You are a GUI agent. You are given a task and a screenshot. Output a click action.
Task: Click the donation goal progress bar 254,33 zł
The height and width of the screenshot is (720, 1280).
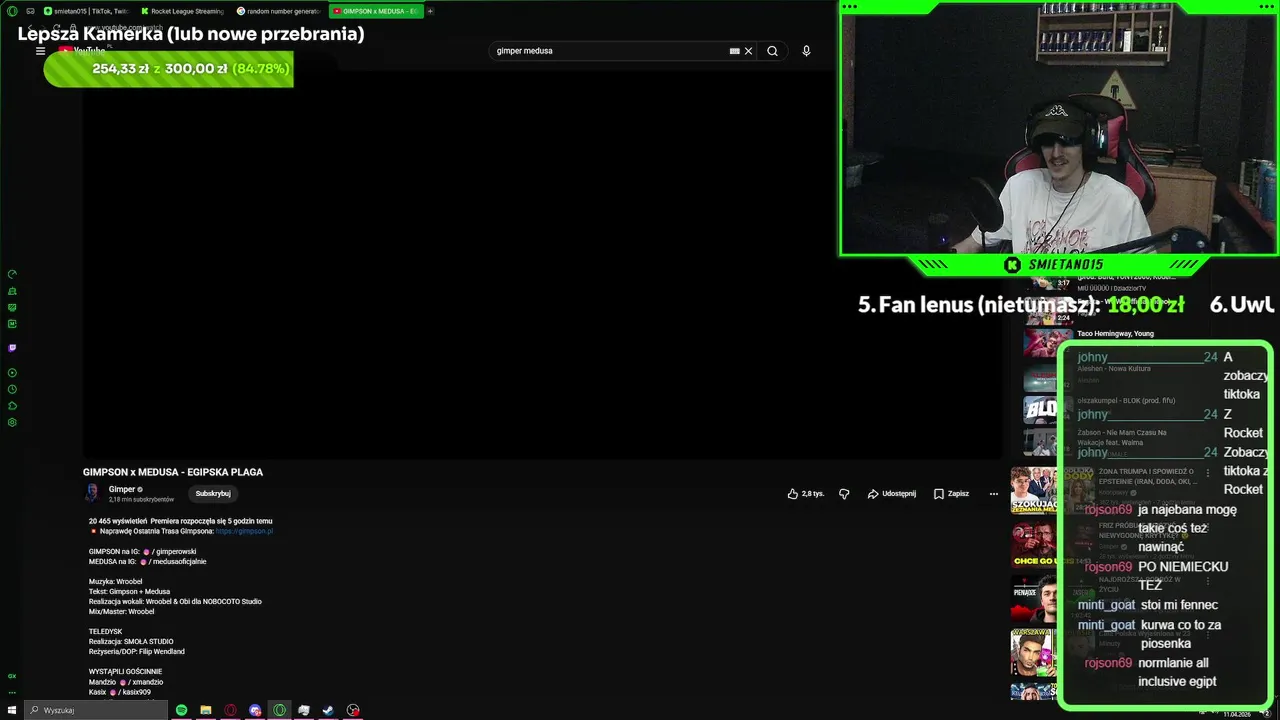coord(168,69)
